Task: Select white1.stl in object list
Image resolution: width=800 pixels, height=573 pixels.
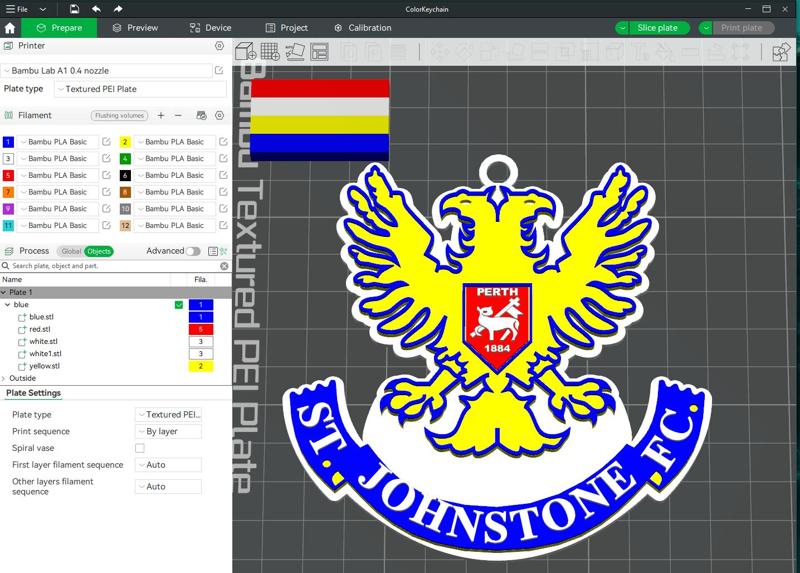Action: [x=45, y=354]
